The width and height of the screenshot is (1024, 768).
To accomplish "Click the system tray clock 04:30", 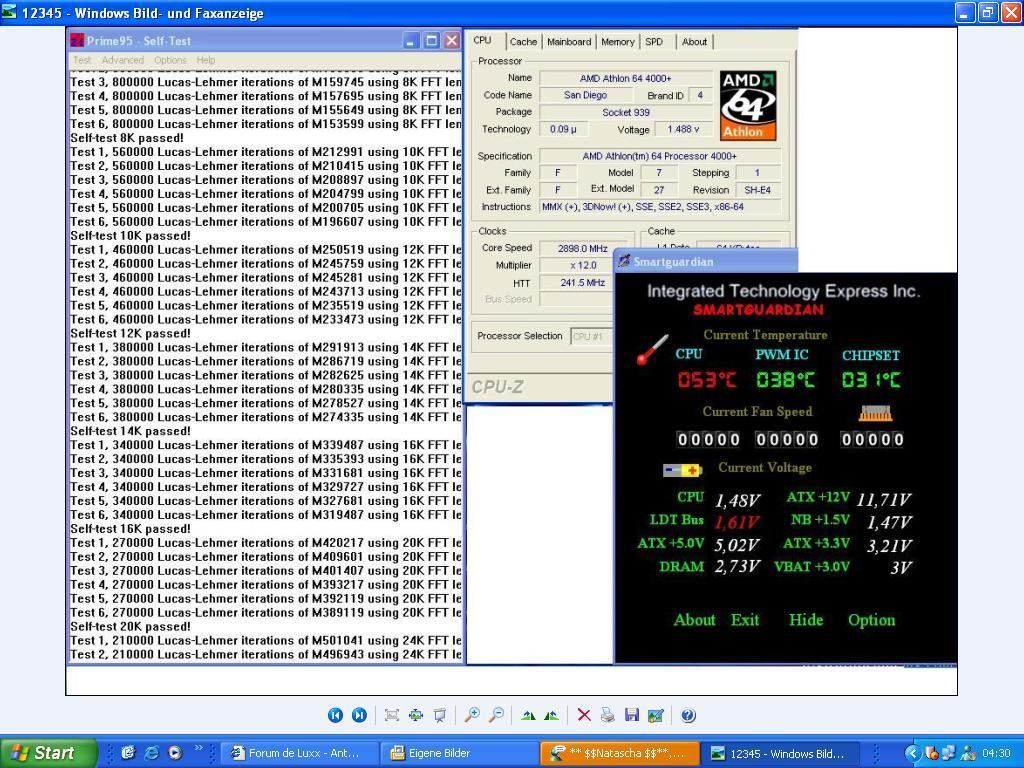I will 996,753.
